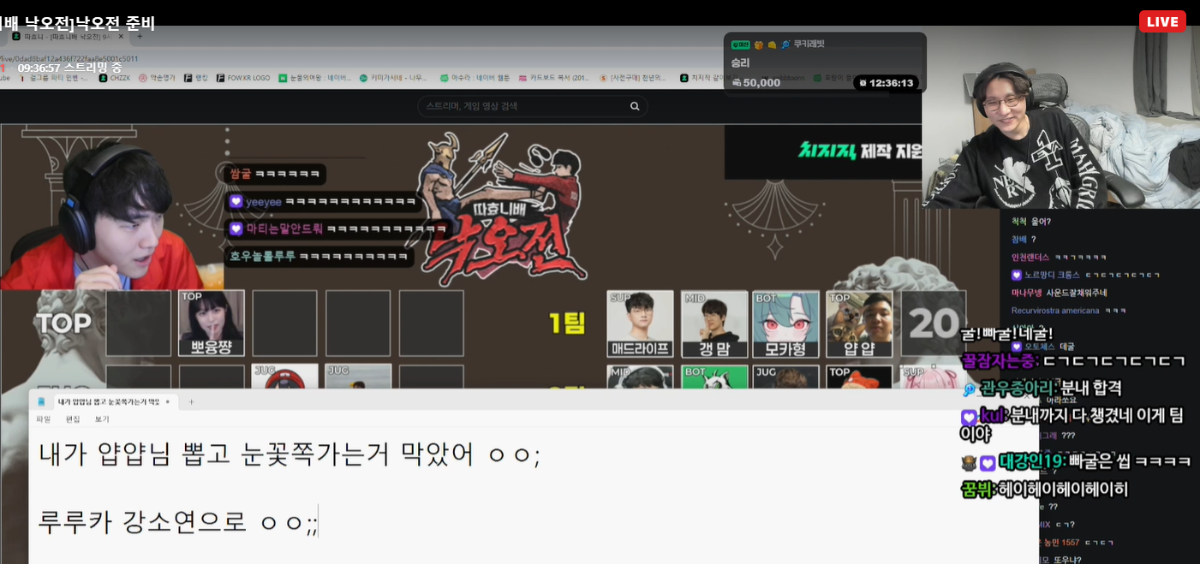Select the 매드라이프 SUP player card
Screen dimensions: 1200x564
click(640, 323)
